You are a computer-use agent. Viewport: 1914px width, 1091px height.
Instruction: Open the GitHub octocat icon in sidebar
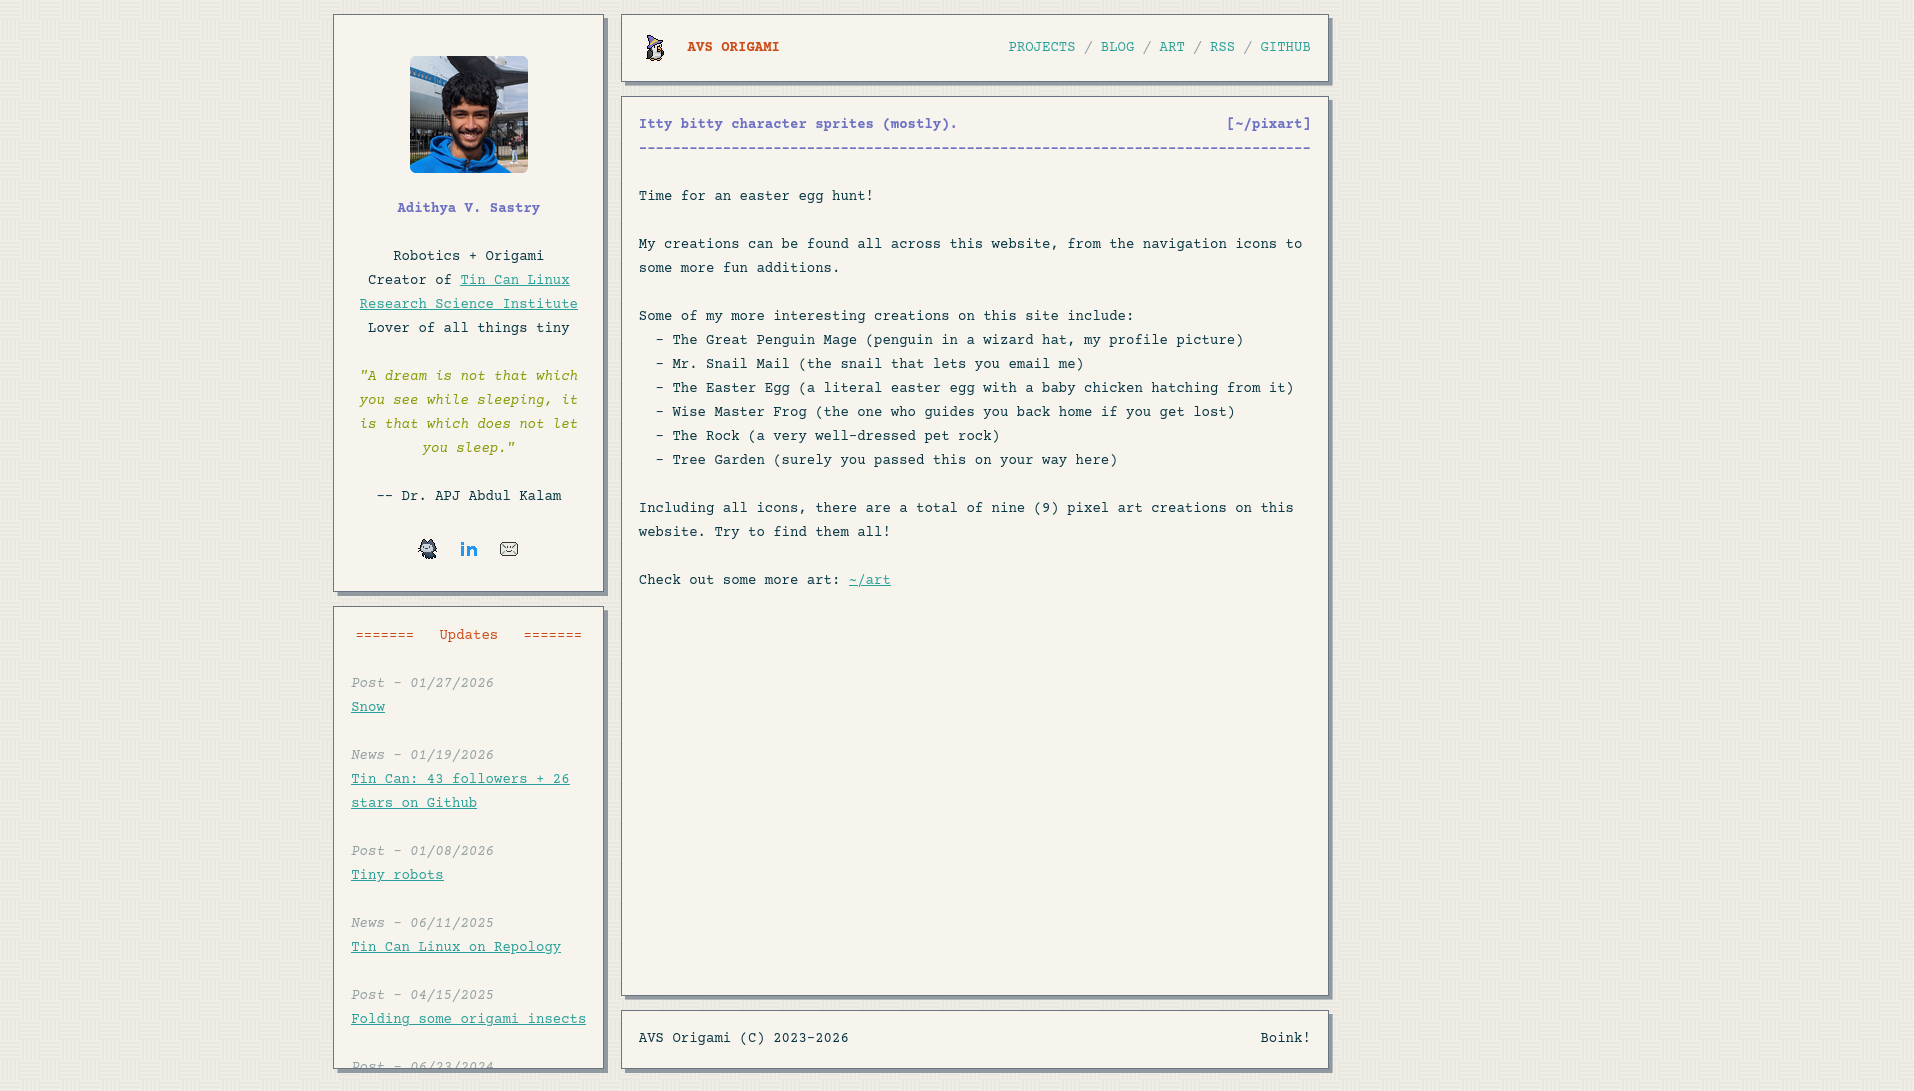coord(428,549)
